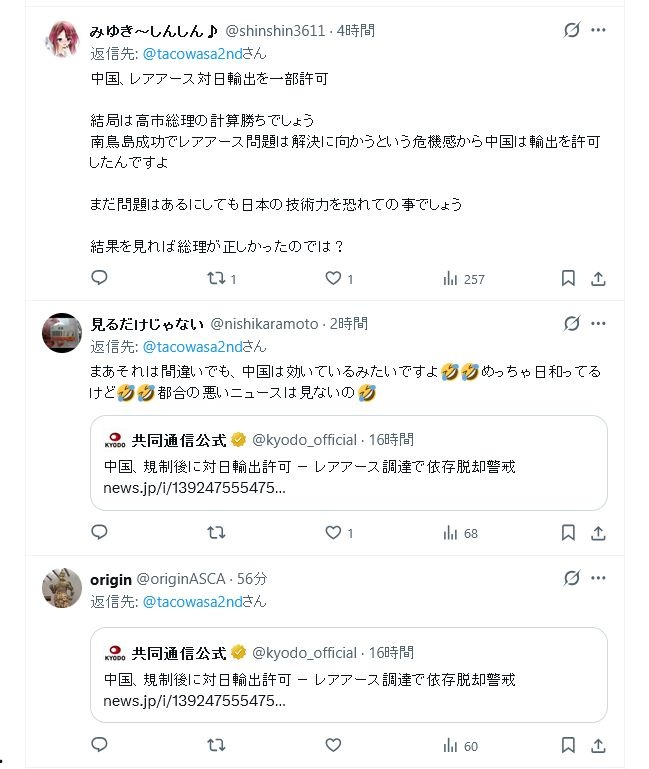
Task: Bookmark the originASCA post
Action: (568, 745)
